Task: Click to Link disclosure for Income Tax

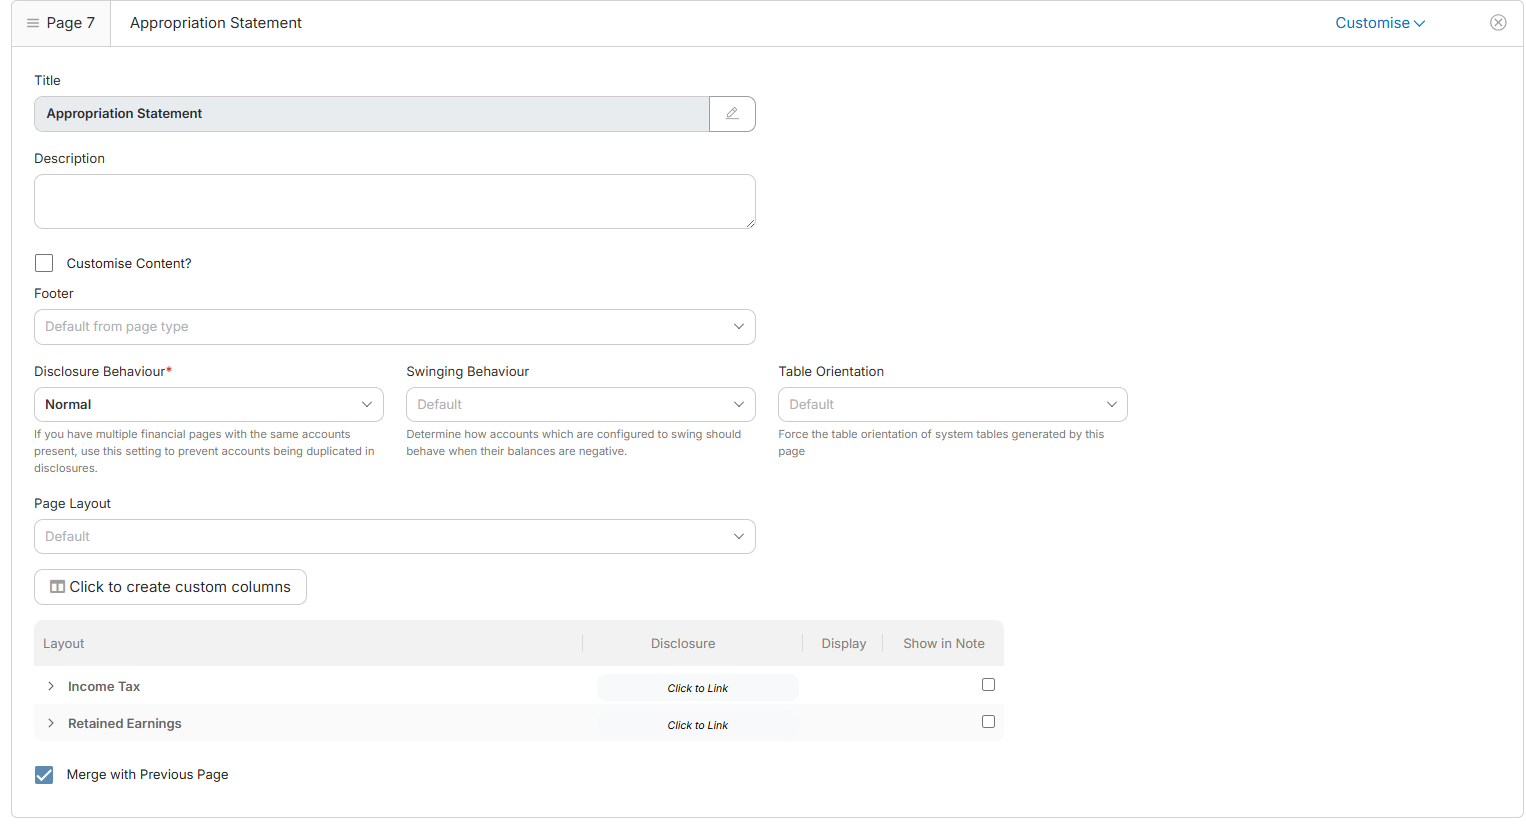Action: [697, 688]
